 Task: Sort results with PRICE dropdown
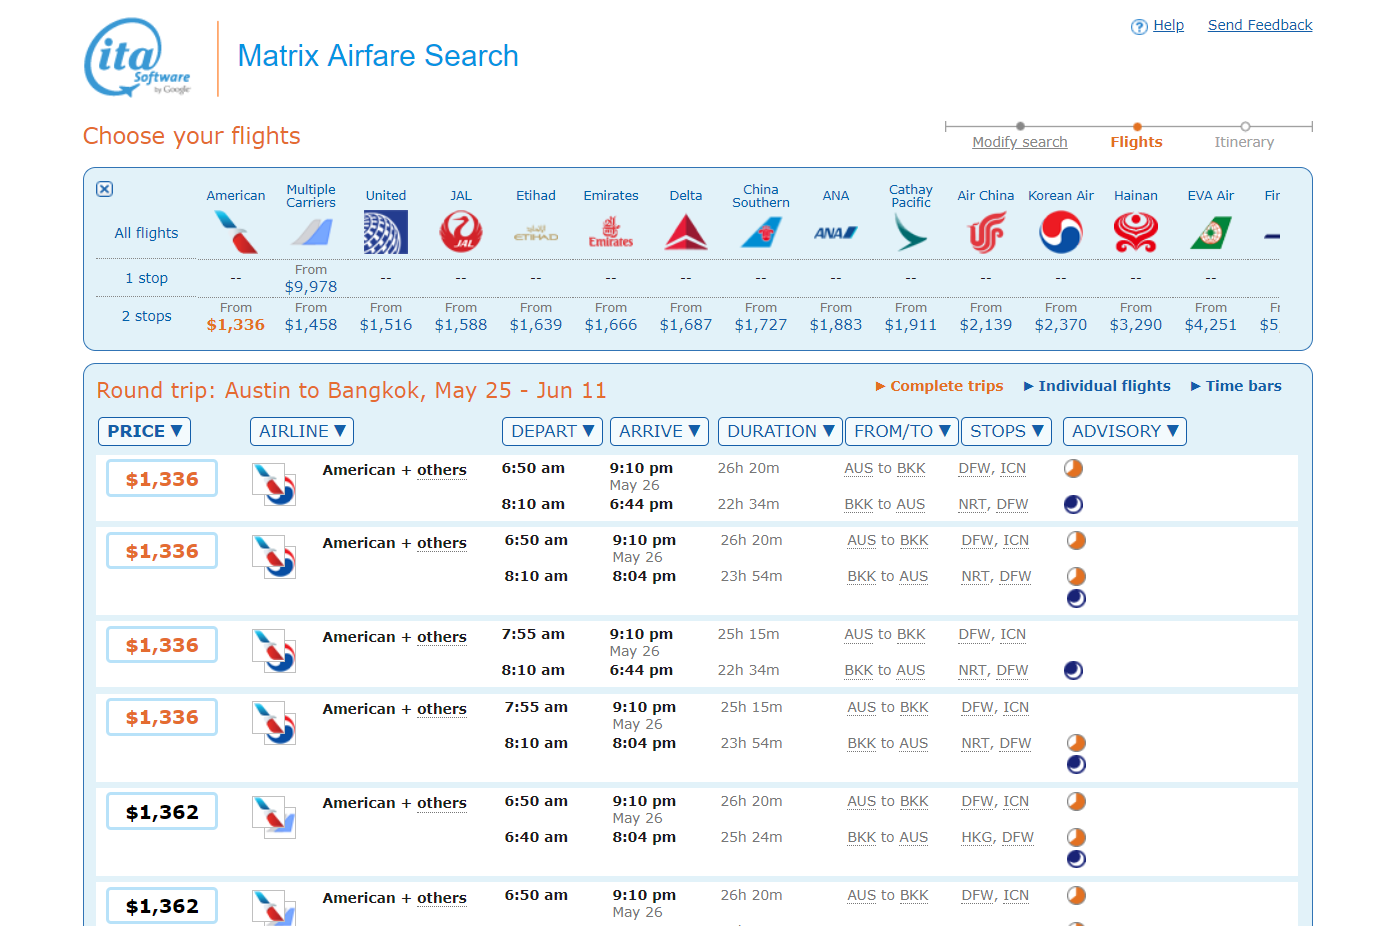[145, 431]
